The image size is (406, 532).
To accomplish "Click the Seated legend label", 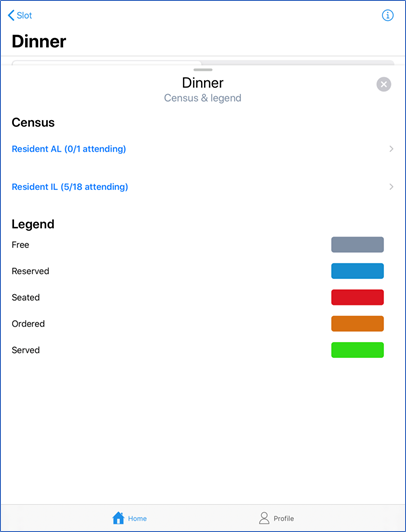I will point(25,298).
